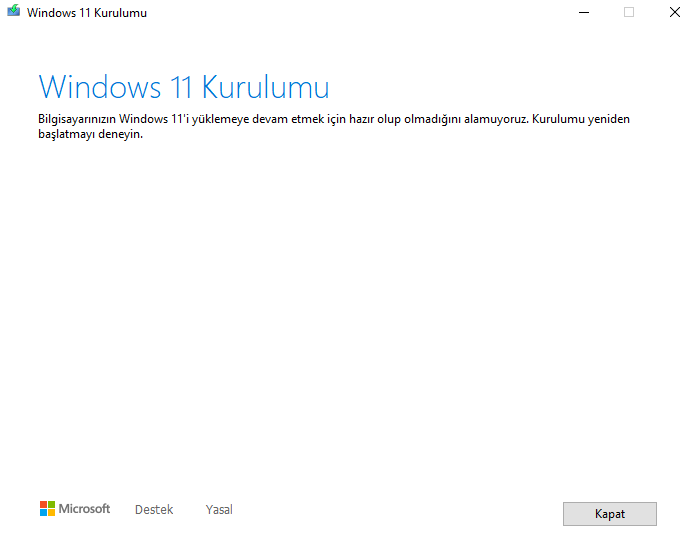Click the 'Windows 11 Kurulumu' blue heading
The image size is (696, 547).
pos(184,87)
